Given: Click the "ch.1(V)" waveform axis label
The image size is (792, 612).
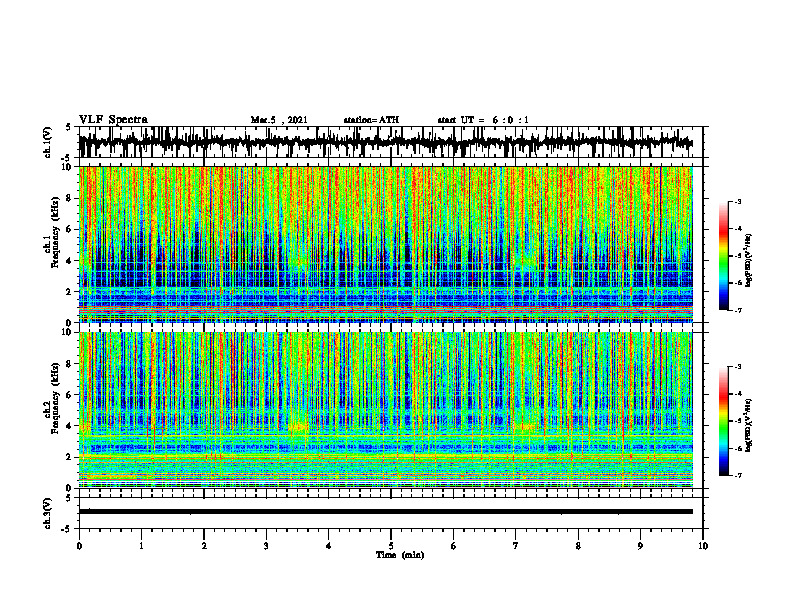Looking at the screenshot, I should (48, 142).
